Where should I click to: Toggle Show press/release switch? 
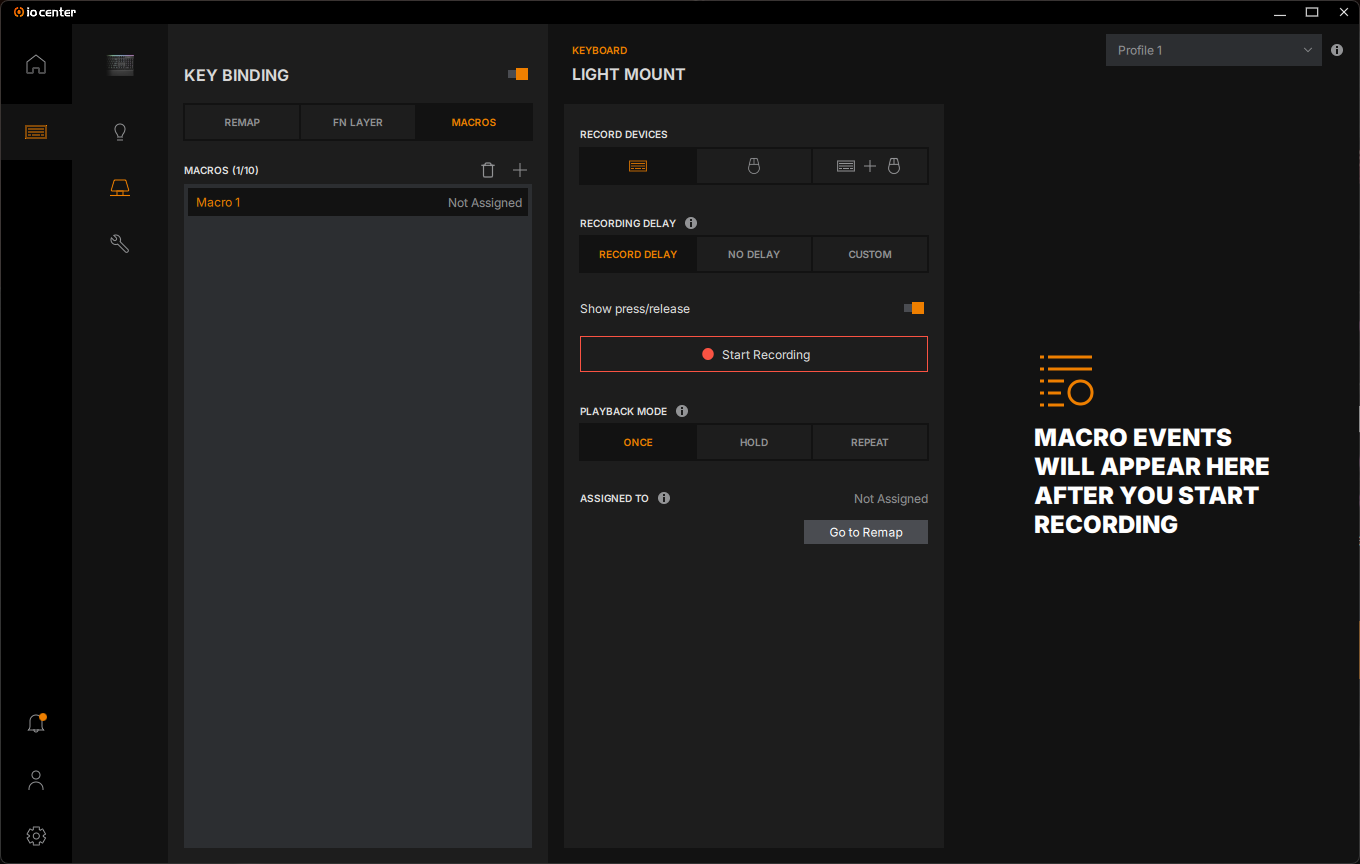tap(914, 308)
